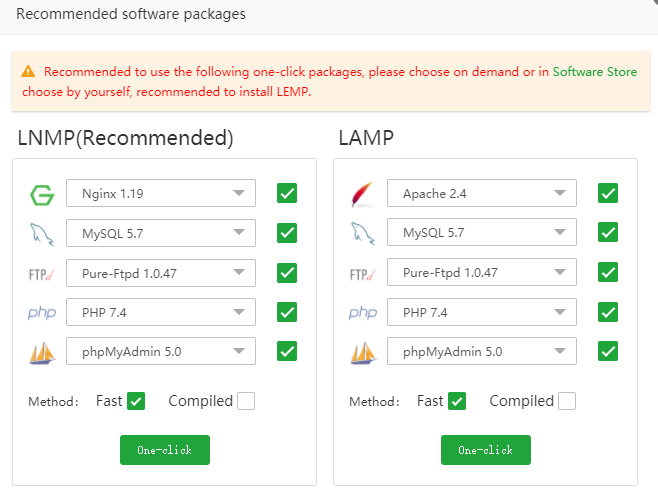Click the phpMyAdmin sailboat icon in LNMP
The width and height of the screenshot is (658, 496).
tap(41, 352)
